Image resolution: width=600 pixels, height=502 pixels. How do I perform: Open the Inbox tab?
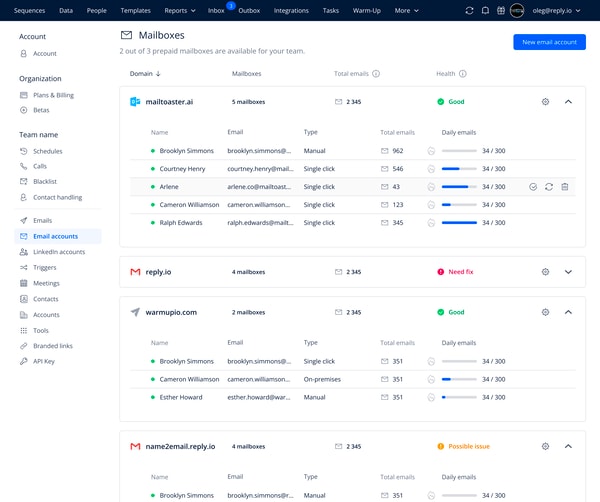pos(216,11)
